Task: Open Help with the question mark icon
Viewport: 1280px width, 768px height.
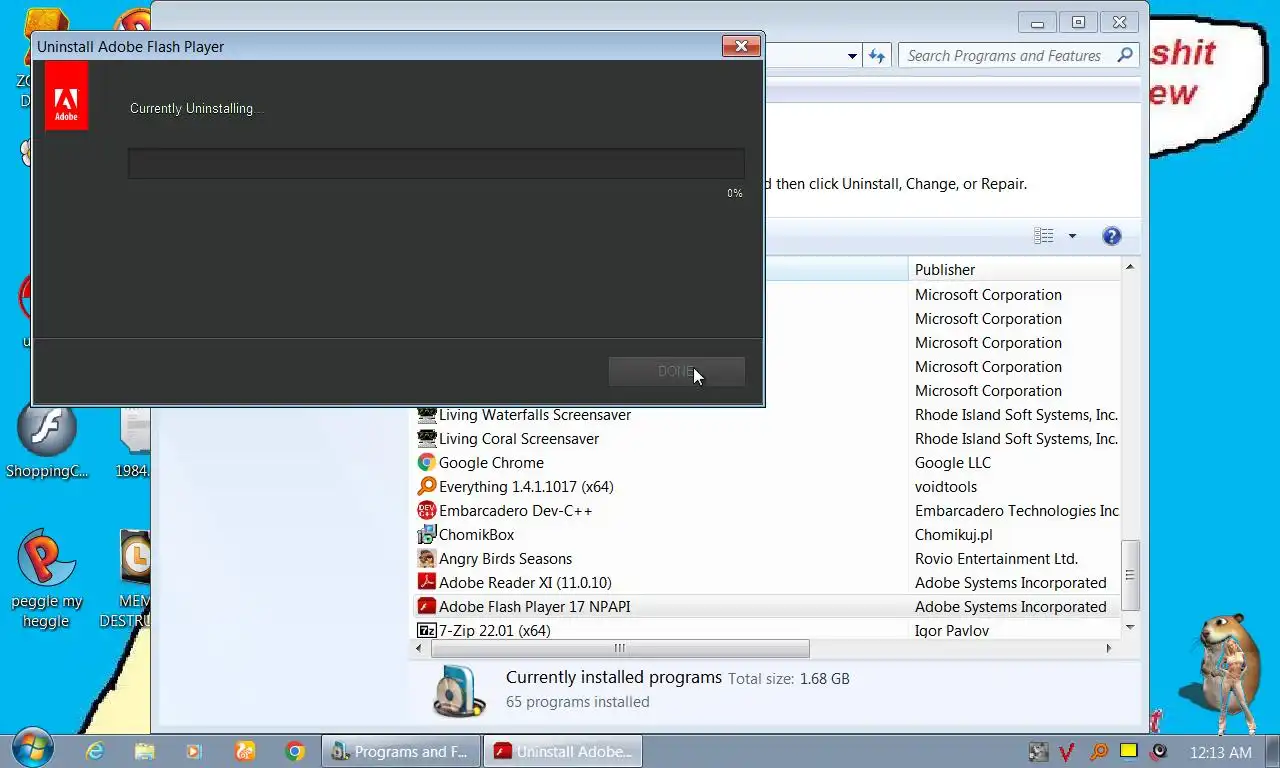Action: 1111,236
